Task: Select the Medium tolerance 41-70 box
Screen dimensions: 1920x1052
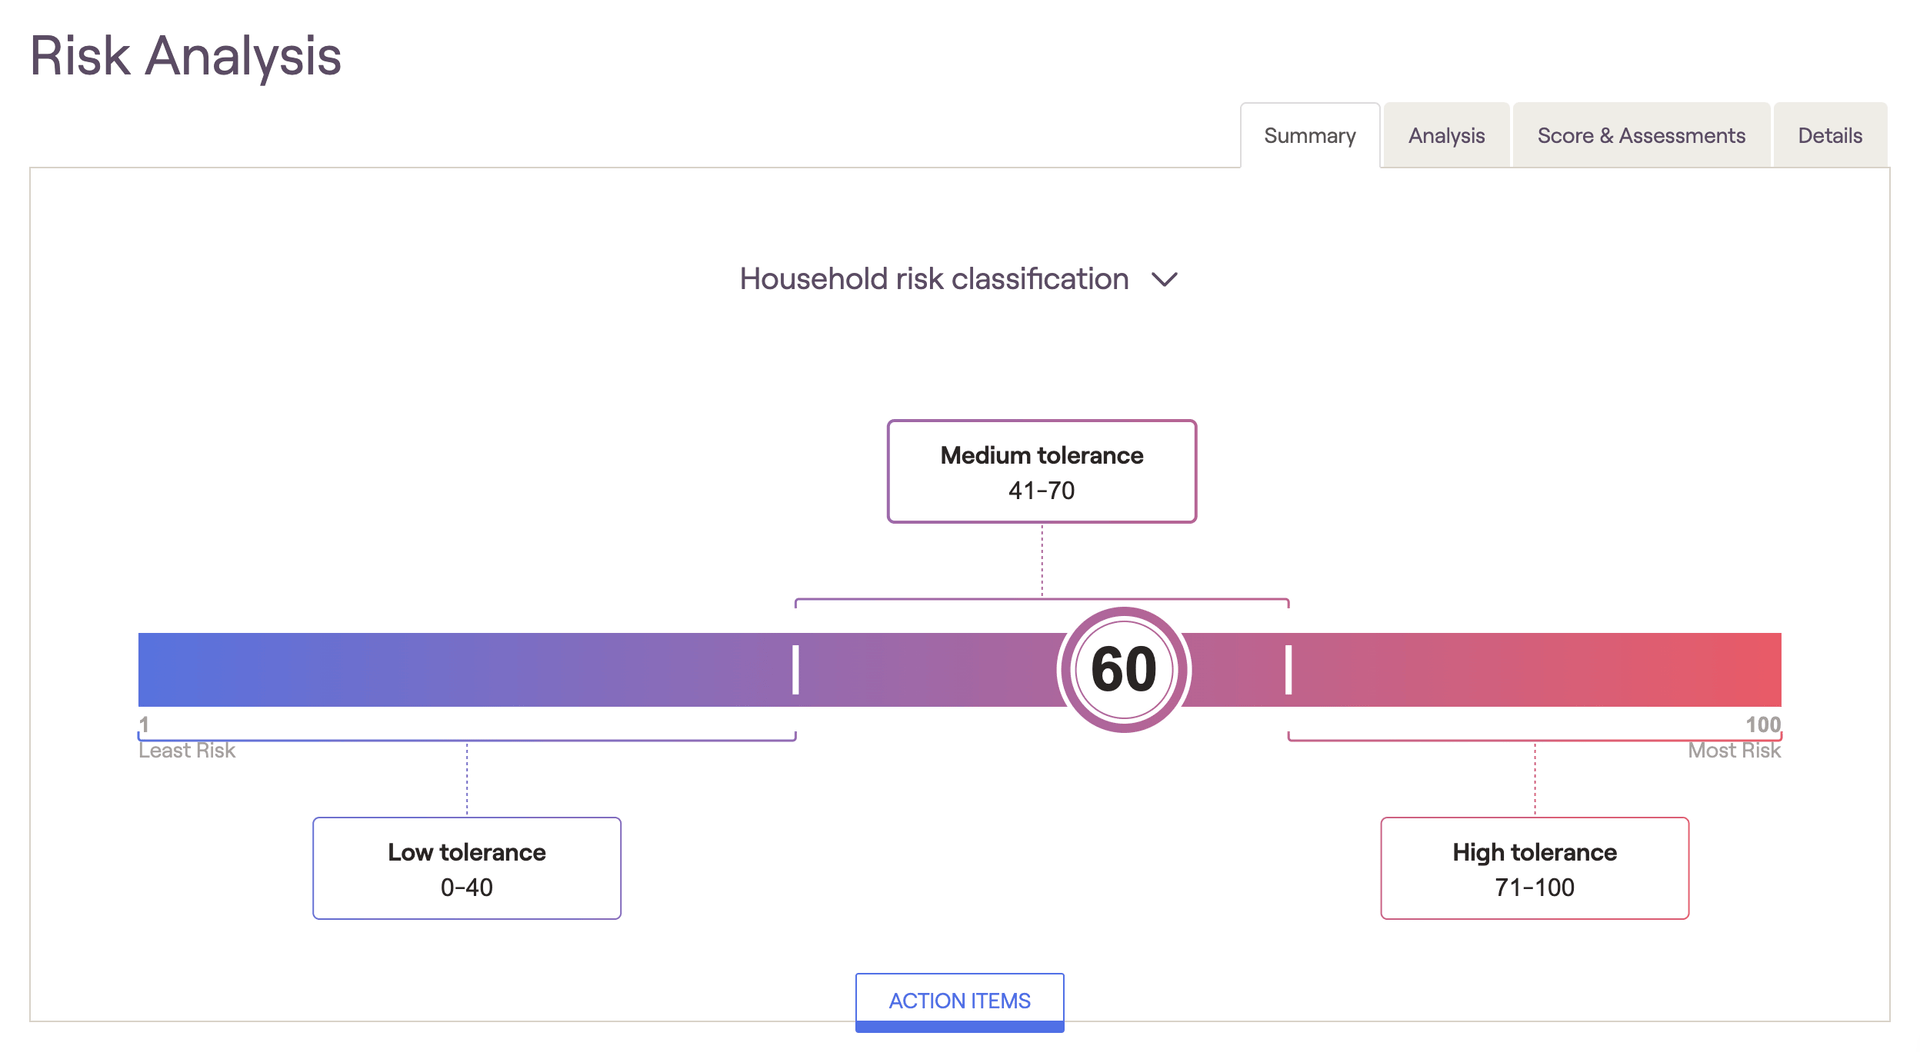Action: 1041,471
